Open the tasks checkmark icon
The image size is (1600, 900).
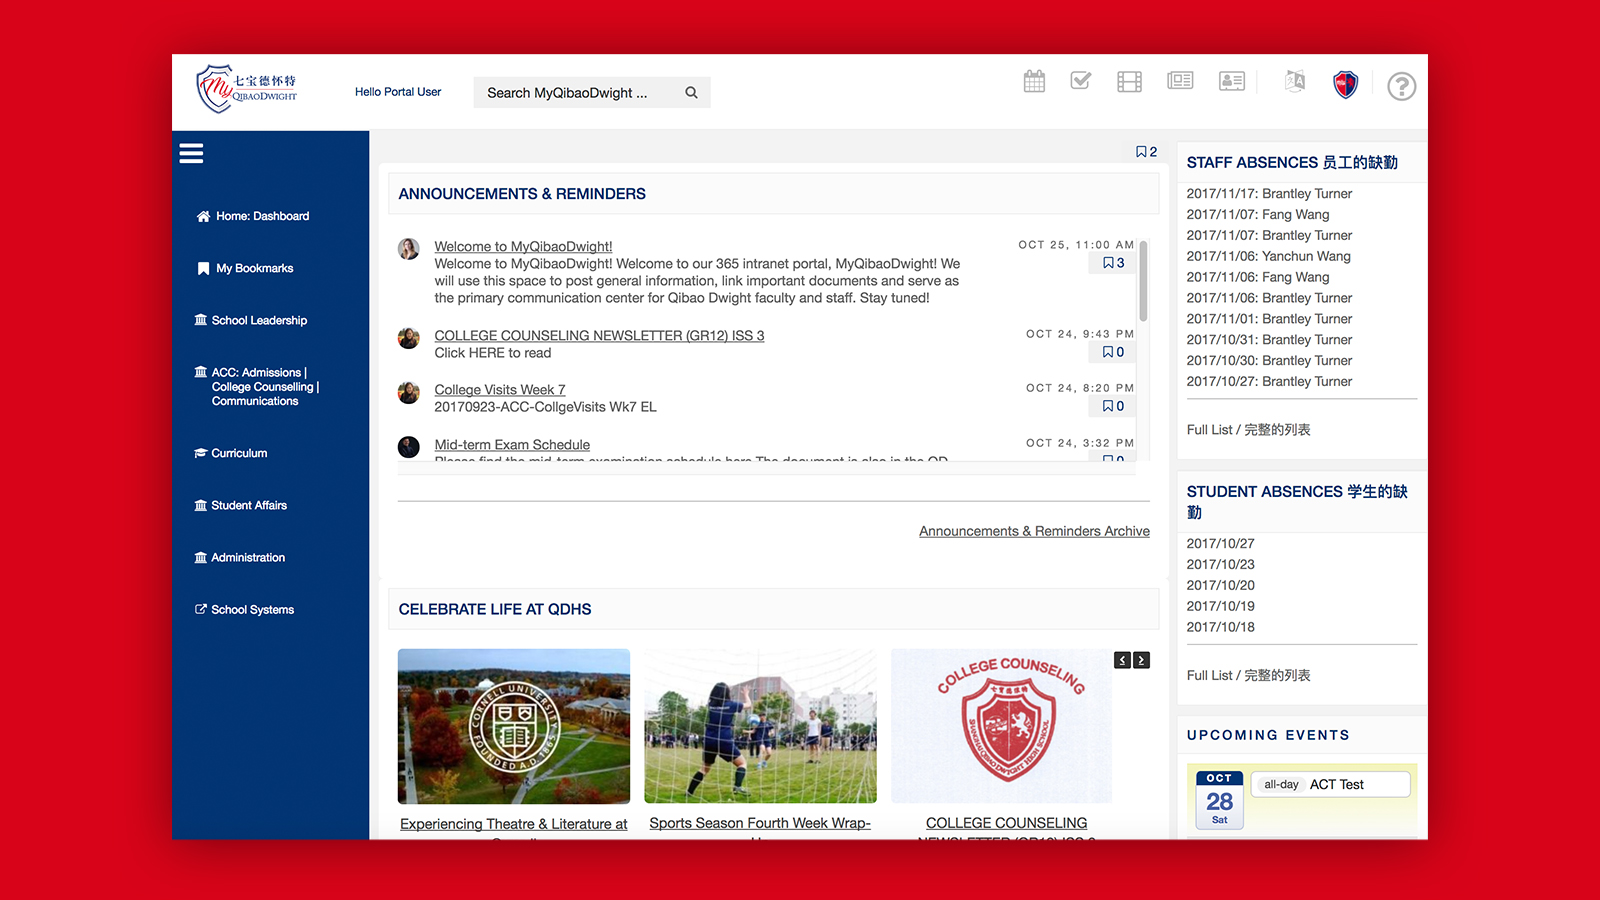click(x=1081, y=81)
